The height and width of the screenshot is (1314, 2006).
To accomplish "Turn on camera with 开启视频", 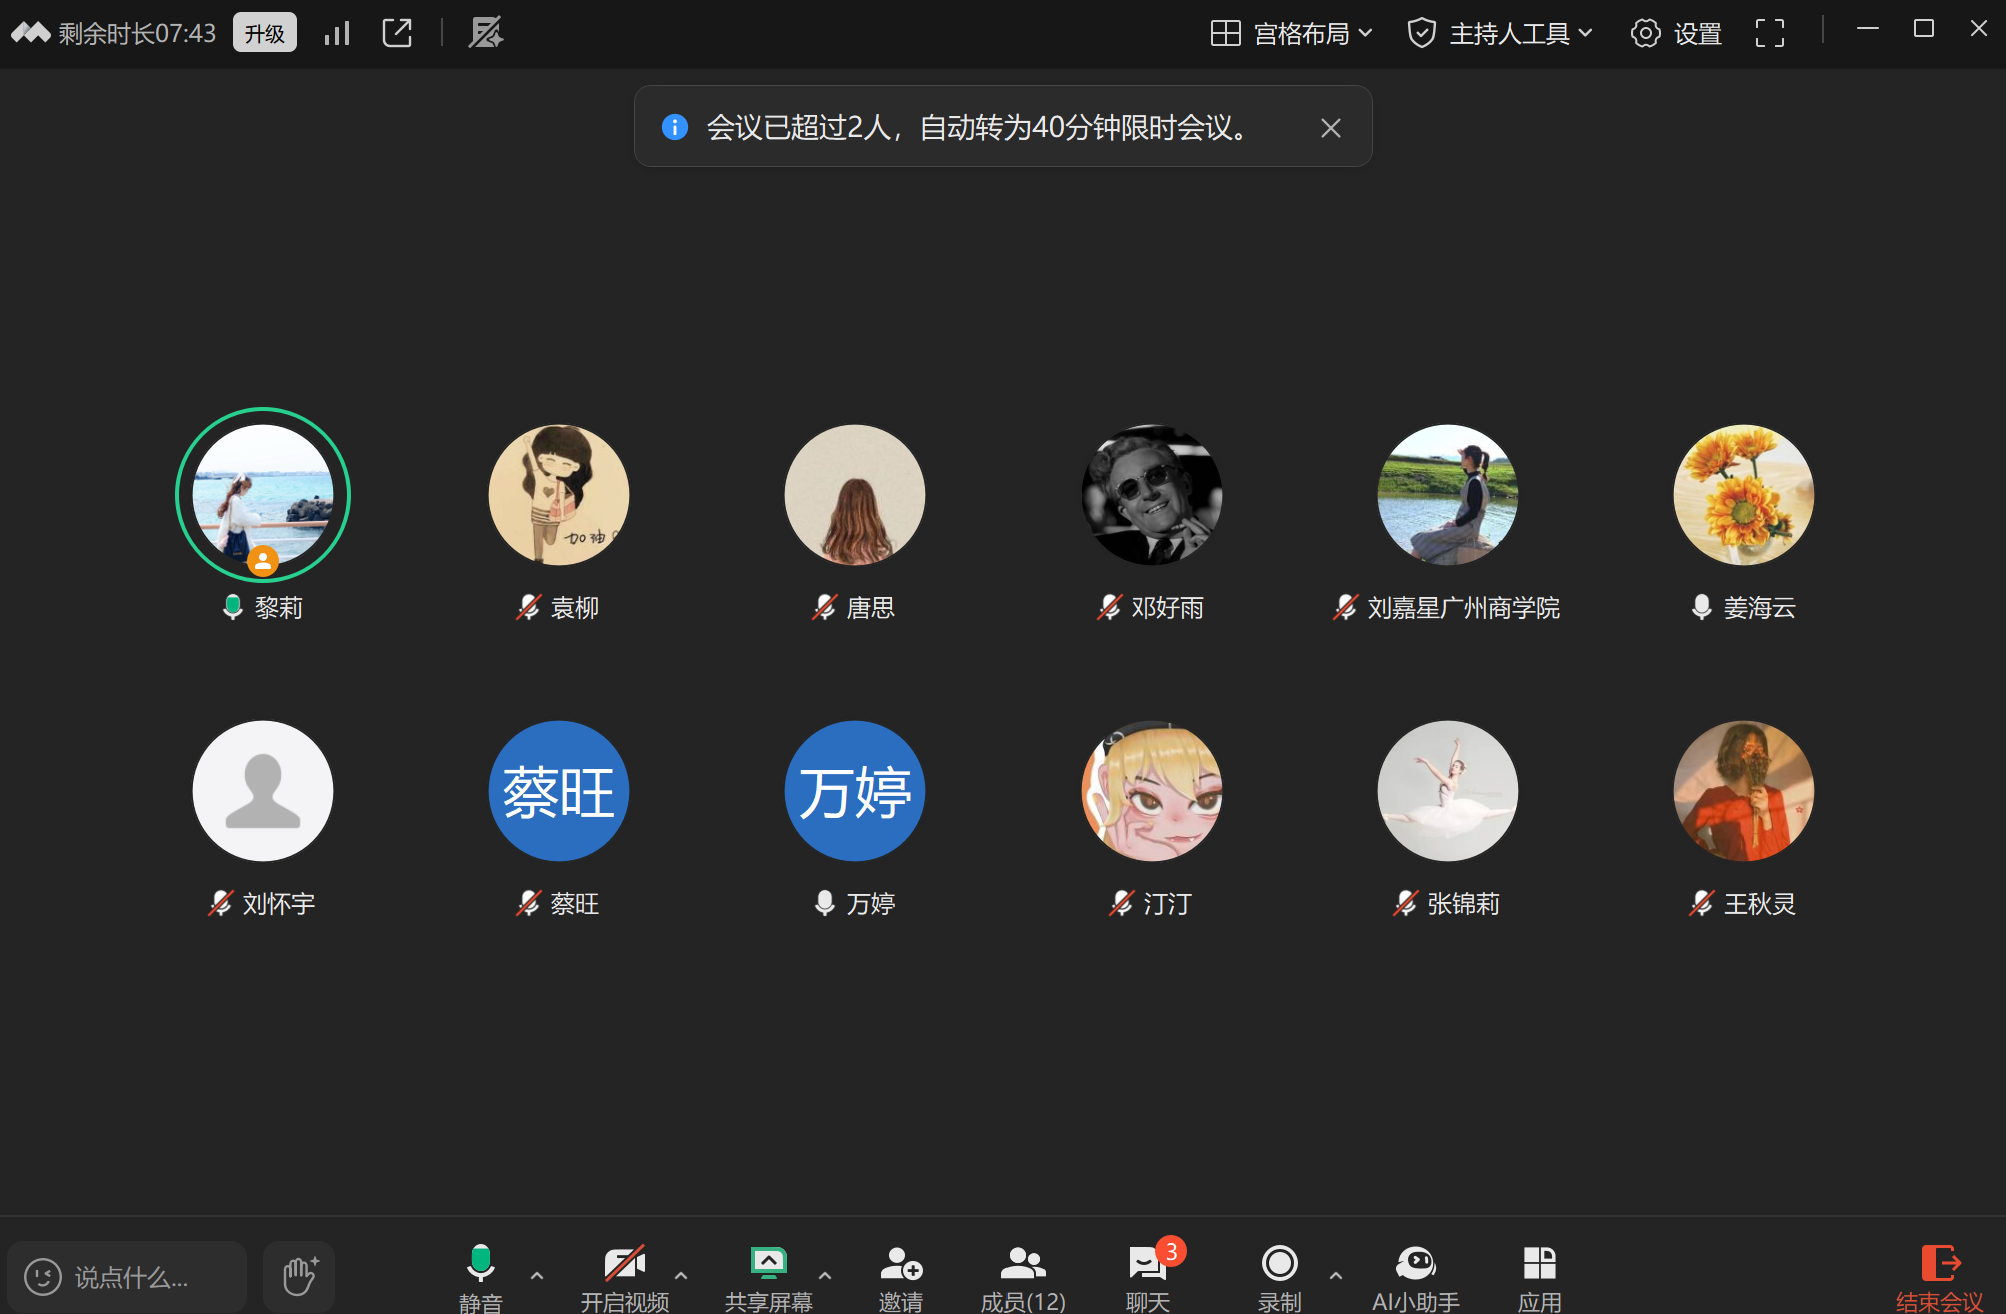I will 624,1270.
